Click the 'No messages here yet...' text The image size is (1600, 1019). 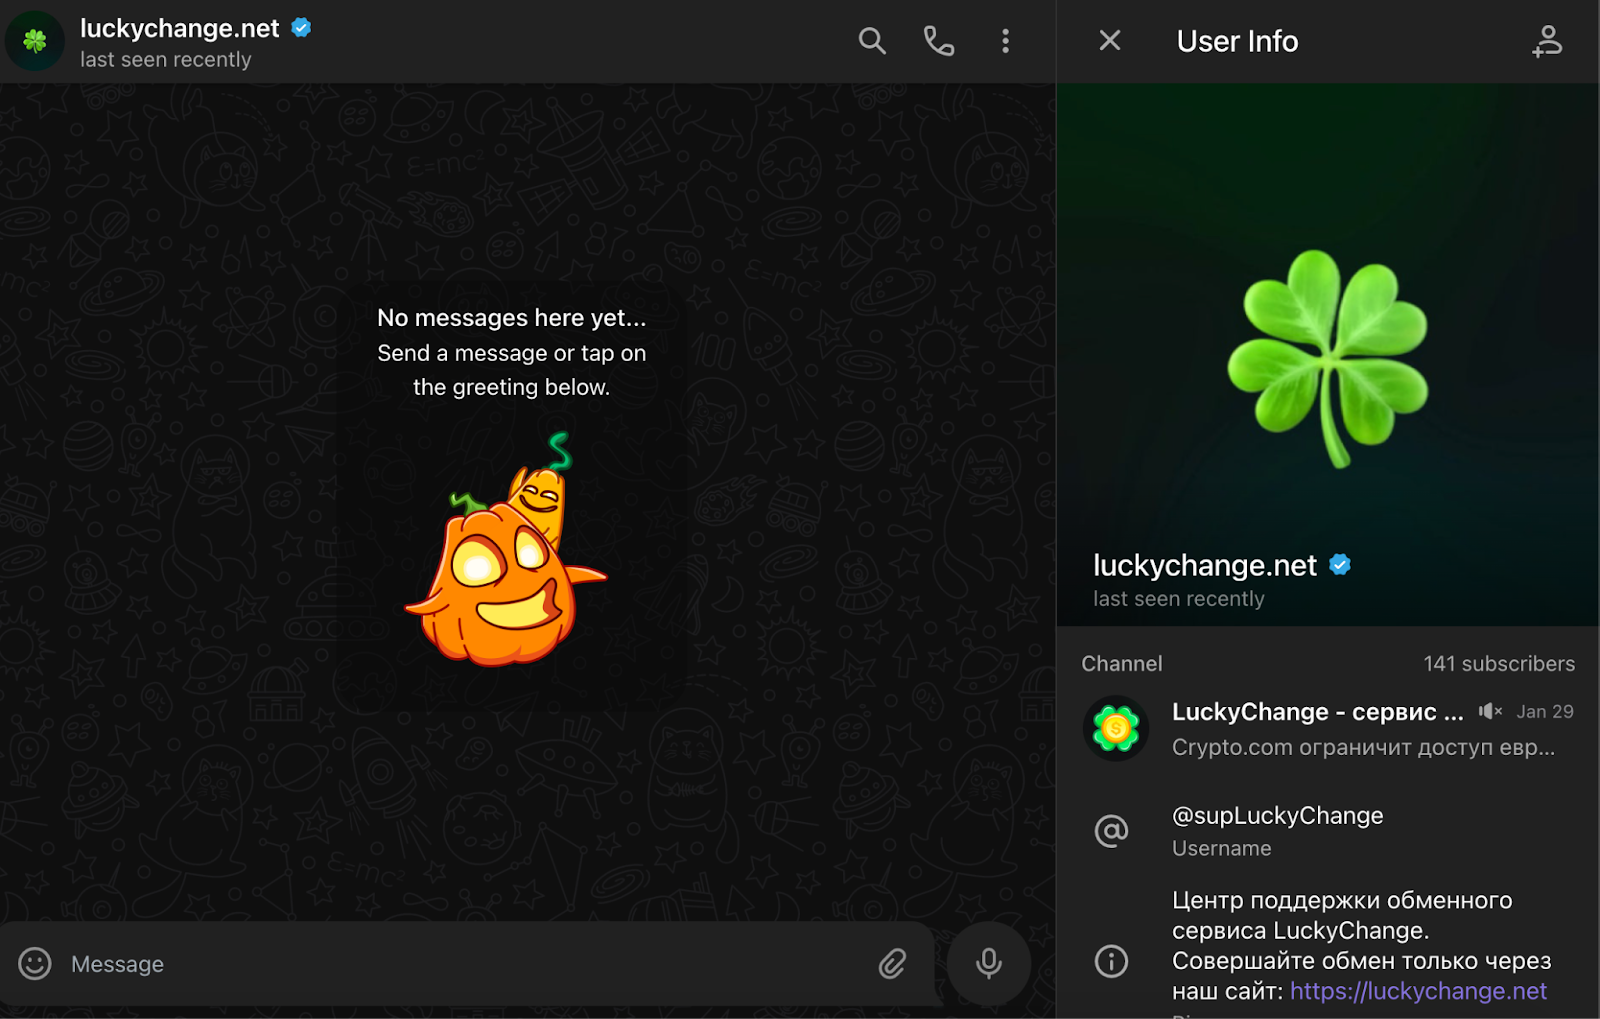pos(512,318)
